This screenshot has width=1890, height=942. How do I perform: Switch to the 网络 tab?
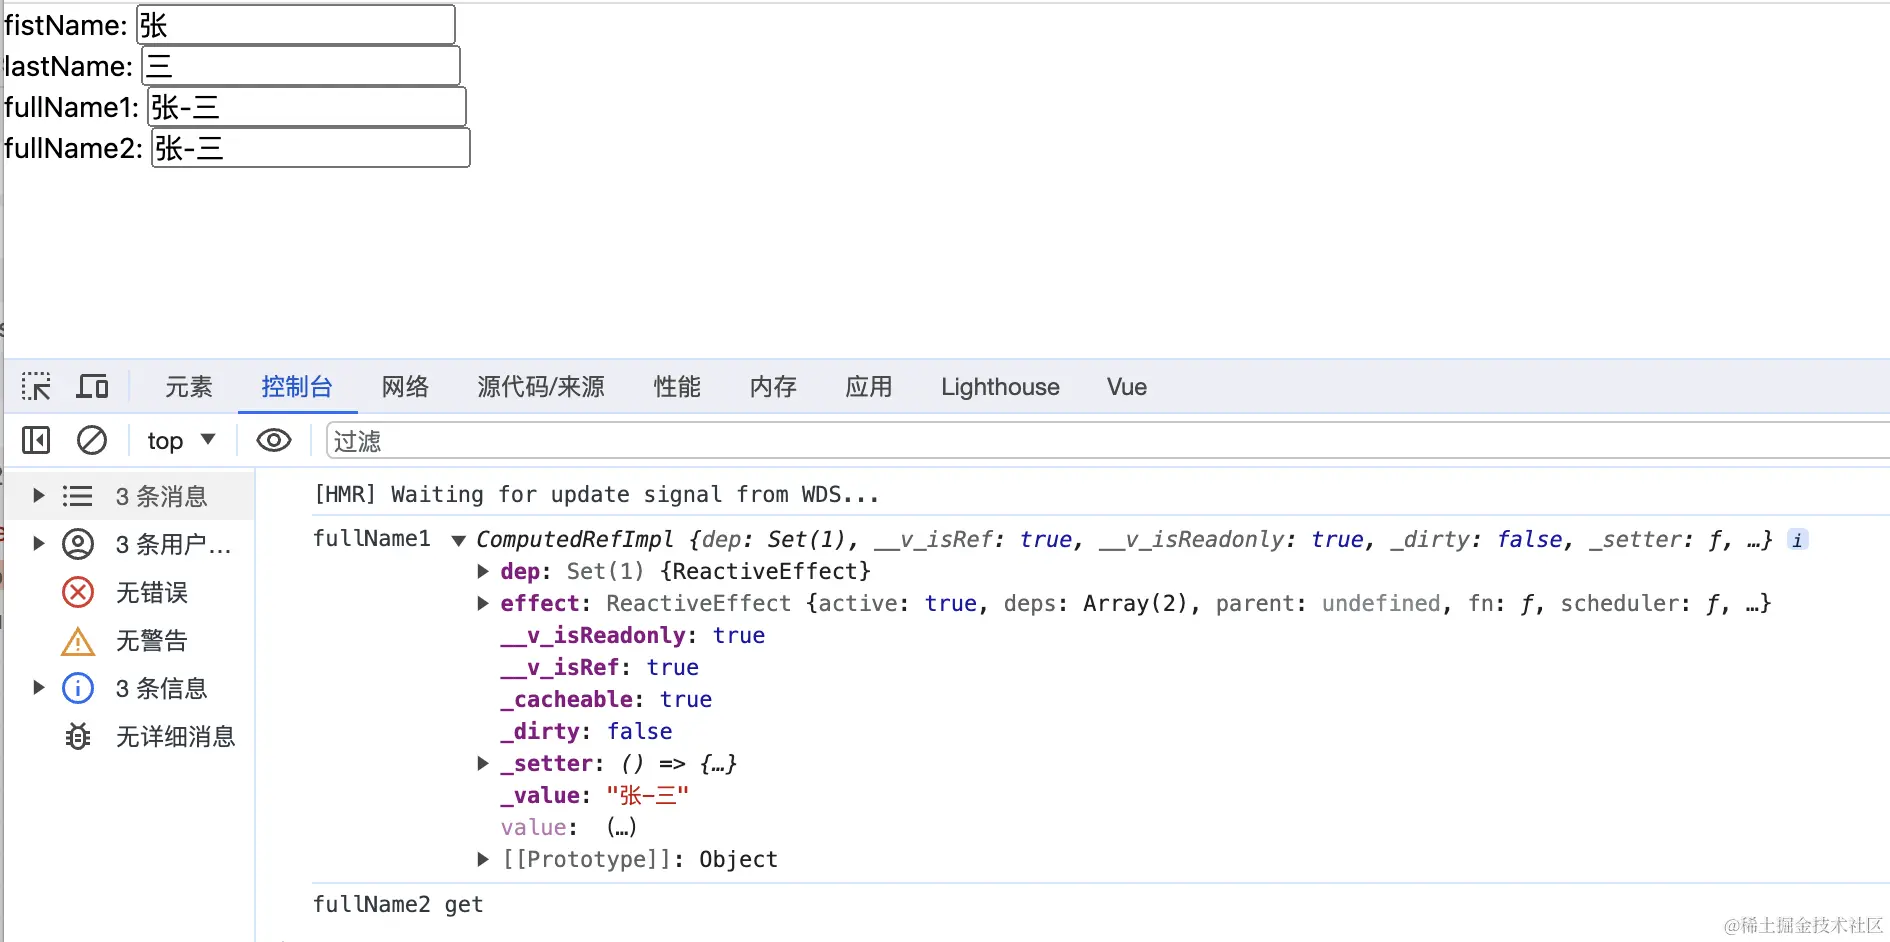tap(405, 386)
